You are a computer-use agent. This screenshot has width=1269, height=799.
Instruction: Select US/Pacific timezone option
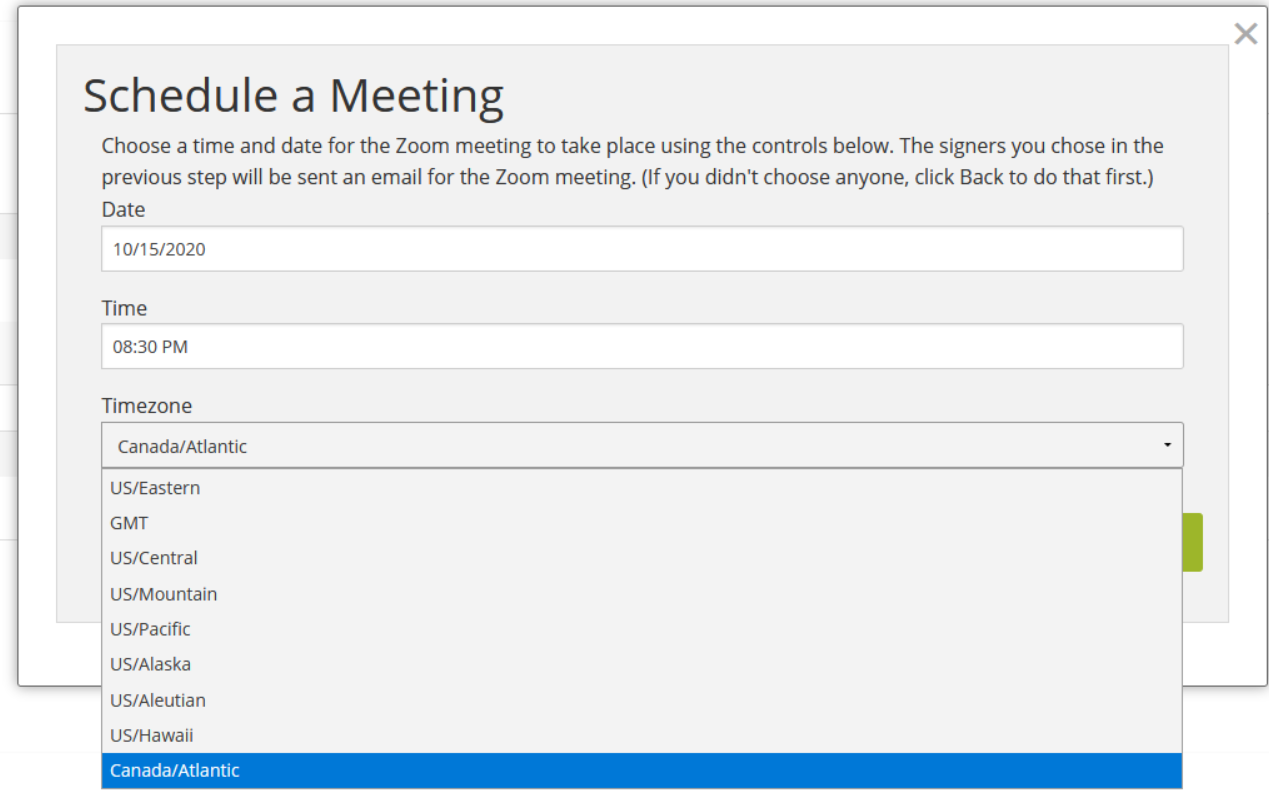(150, 629)
